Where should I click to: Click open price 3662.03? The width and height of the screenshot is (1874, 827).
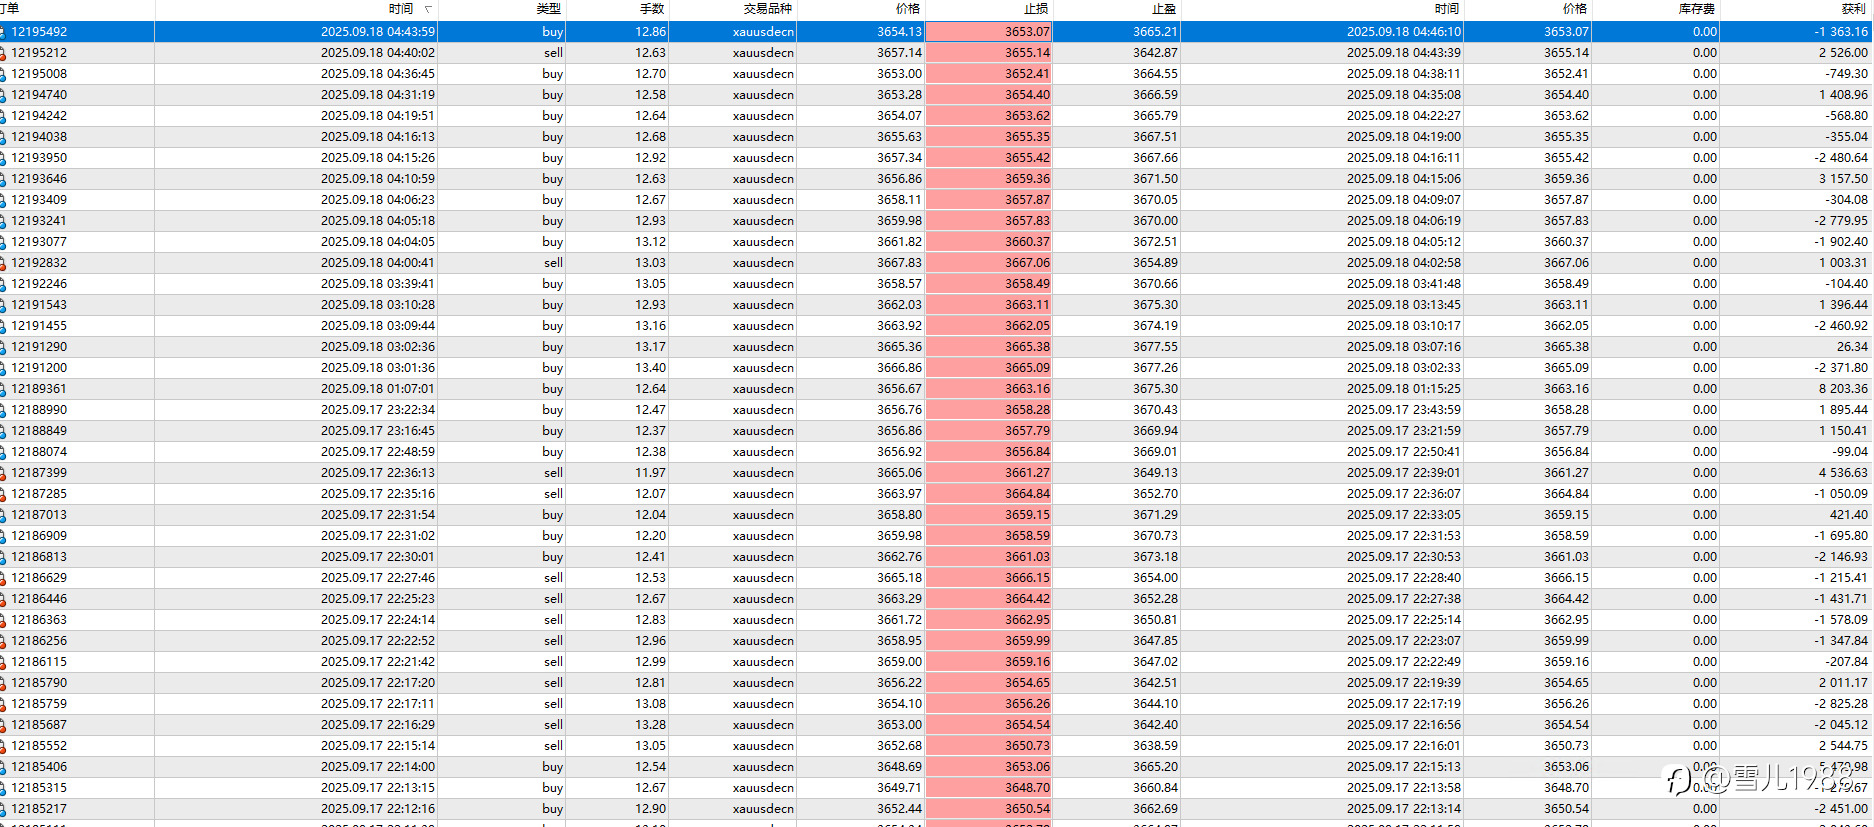pyautogui.click(x=899, y=305)
